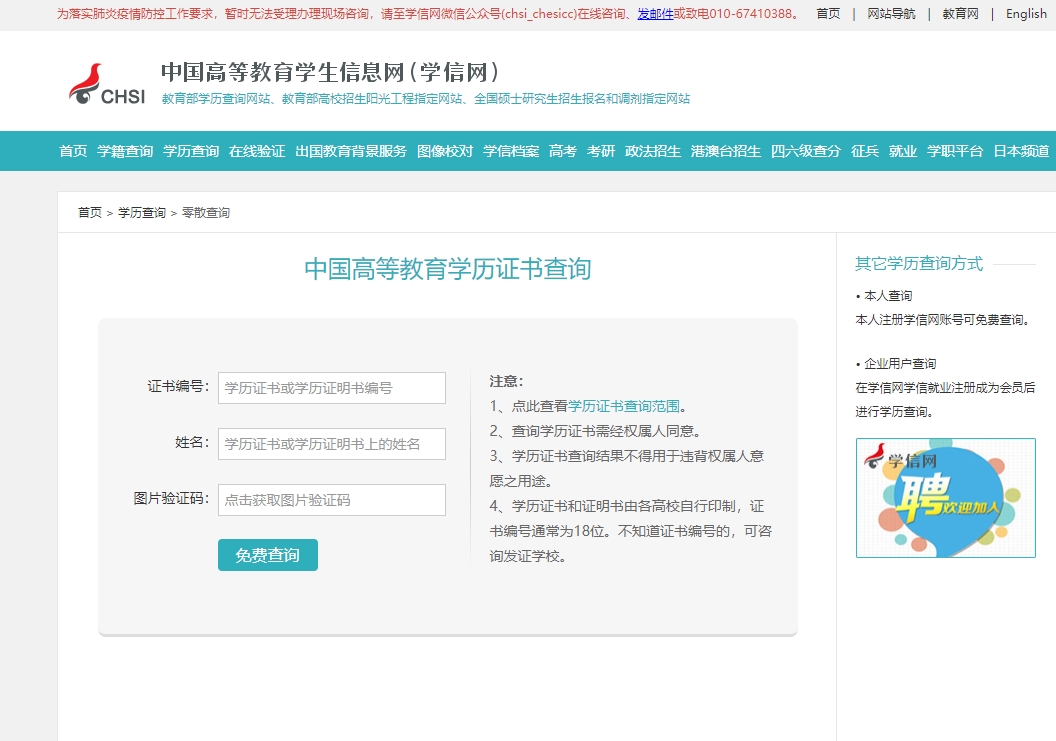Screen dimensions: 1056x741
Task: Open the 学信网 recruitment banner image
Action: [x=946, y=498]
